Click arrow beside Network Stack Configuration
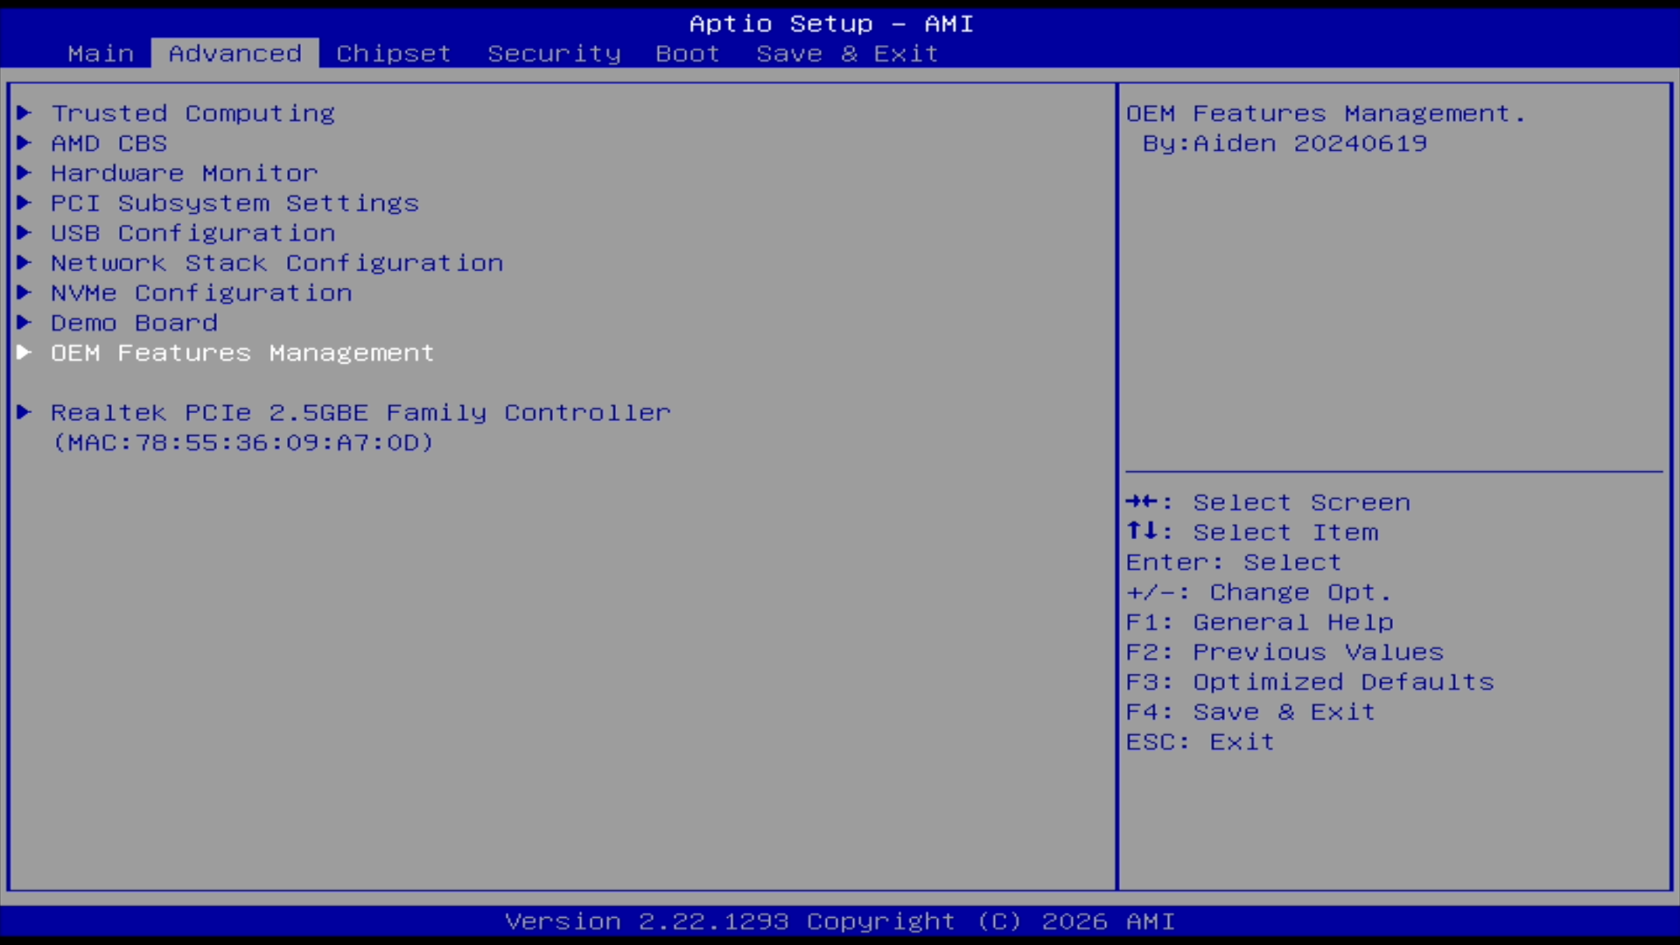Screen dimensions: 1680x945 25,263
